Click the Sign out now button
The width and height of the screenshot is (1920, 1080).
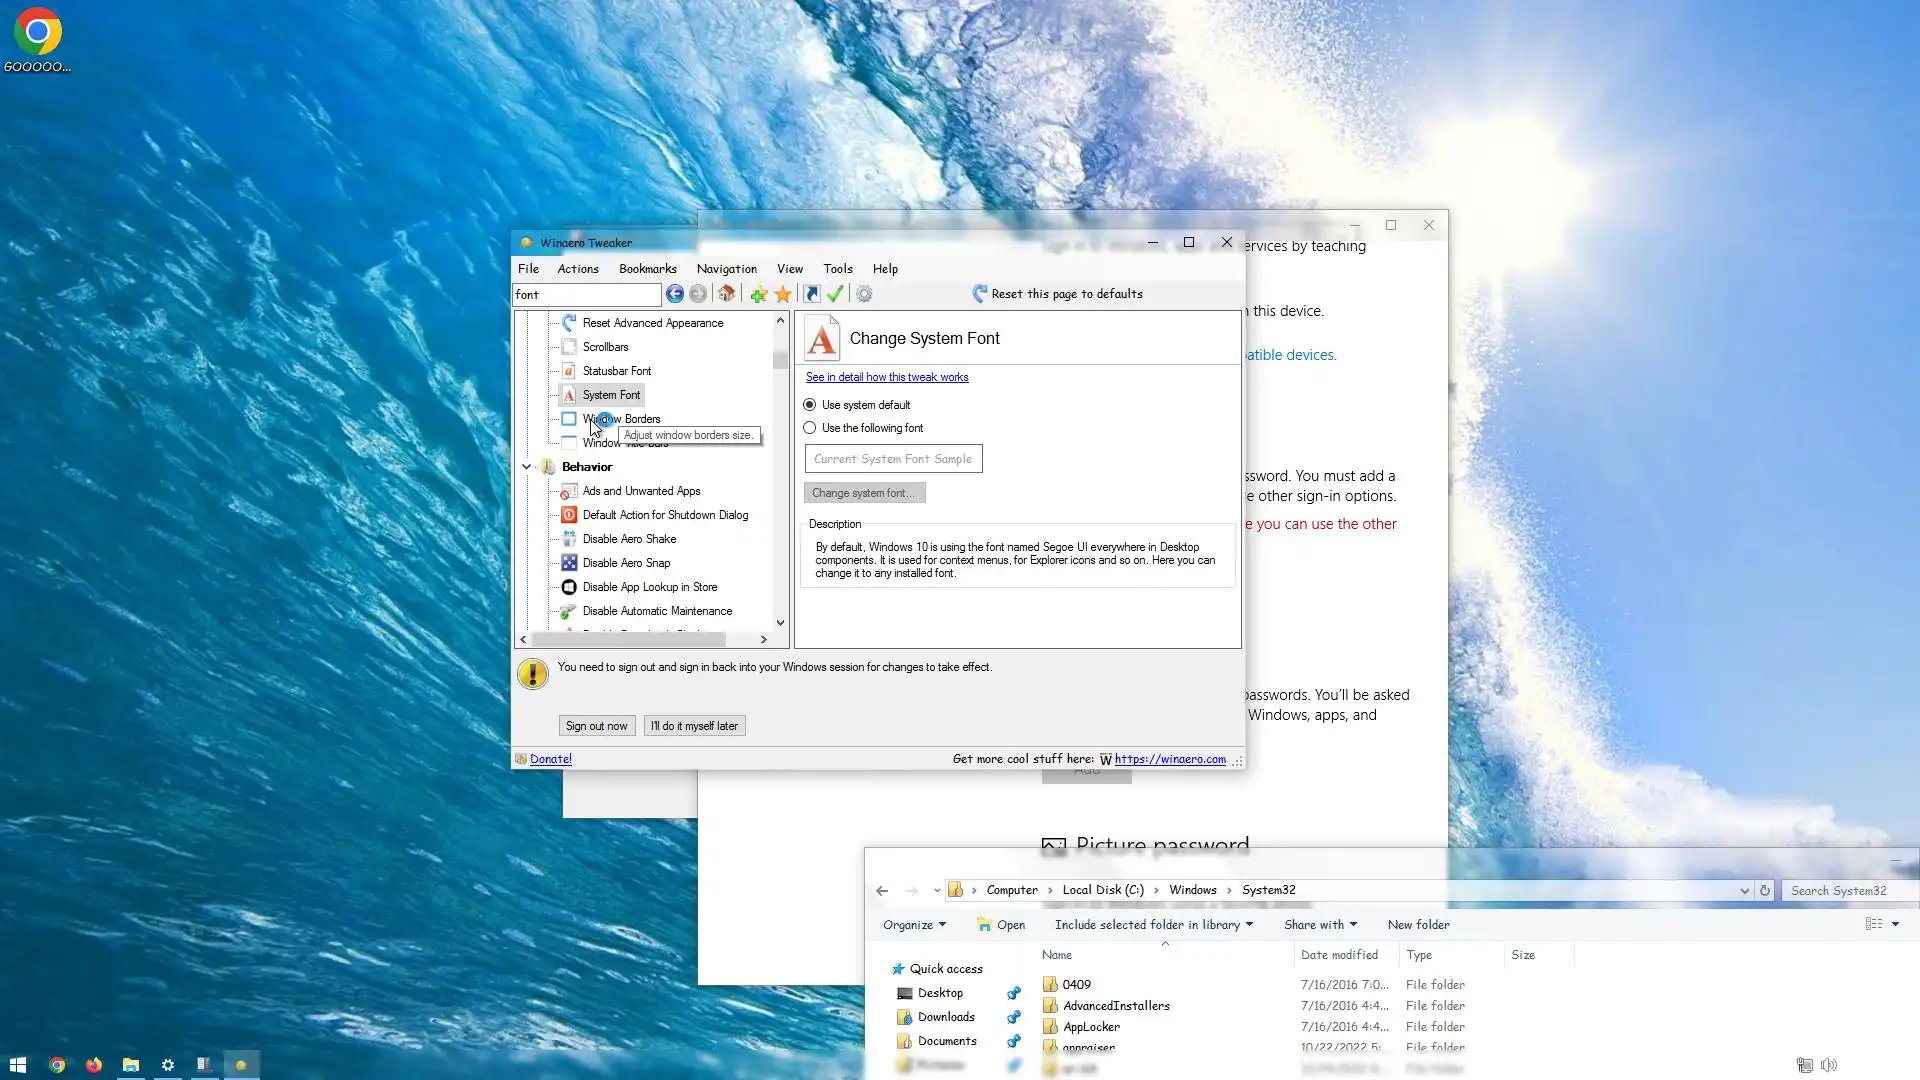pos(596,726)
